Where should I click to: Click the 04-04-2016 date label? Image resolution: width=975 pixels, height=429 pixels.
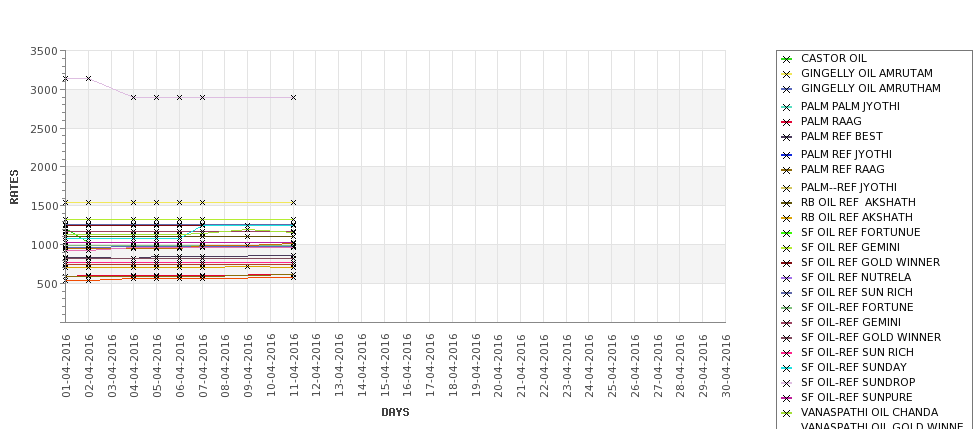click(134, 366)
